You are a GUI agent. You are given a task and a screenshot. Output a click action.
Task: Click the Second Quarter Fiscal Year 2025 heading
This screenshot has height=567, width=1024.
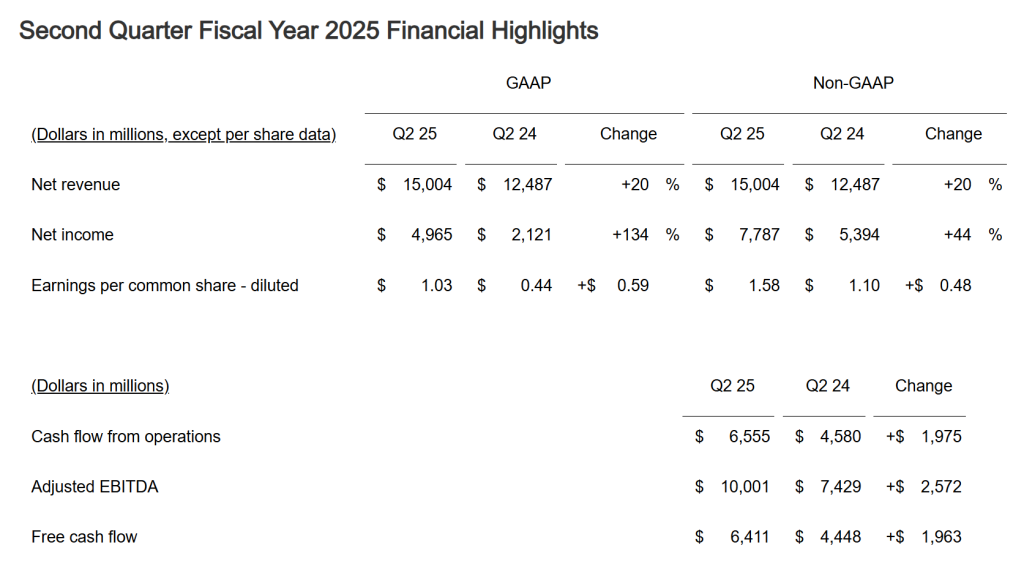[308, 31]
